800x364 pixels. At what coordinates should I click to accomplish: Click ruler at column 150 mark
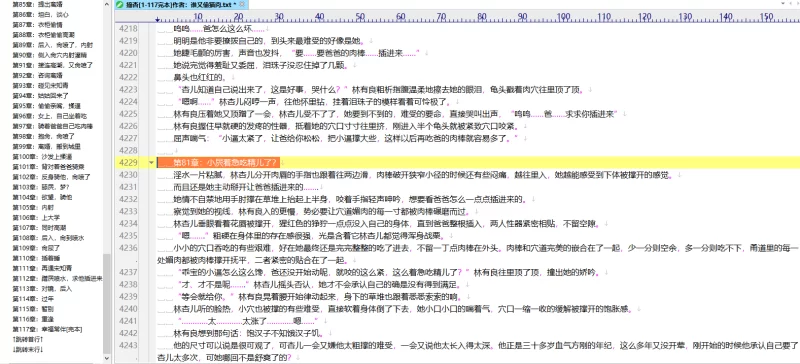[x=766, y=16]
